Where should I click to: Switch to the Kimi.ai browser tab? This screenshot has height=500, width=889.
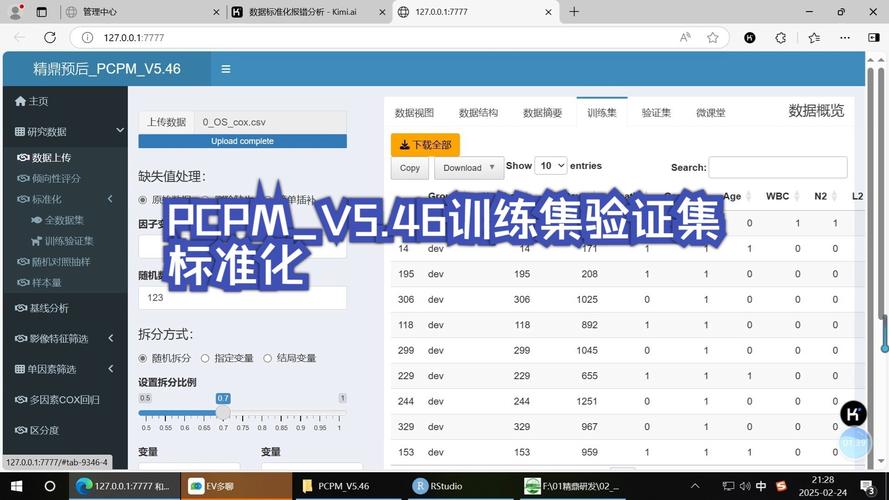pos(308,11)
